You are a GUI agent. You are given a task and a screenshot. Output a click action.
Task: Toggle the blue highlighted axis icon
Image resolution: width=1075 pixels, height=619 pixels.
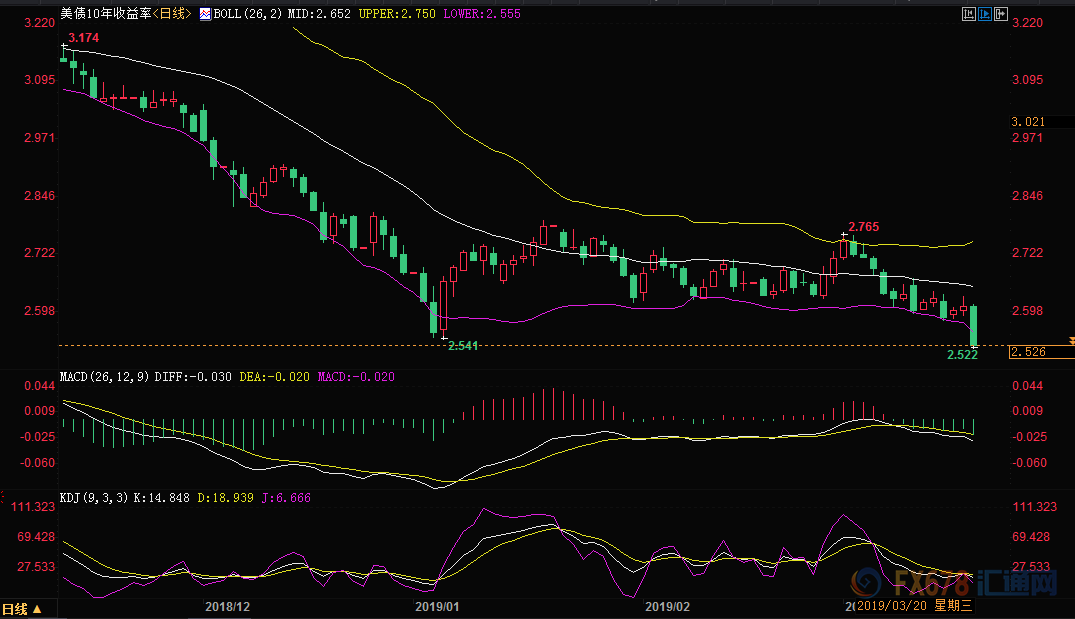coord(984,14)
